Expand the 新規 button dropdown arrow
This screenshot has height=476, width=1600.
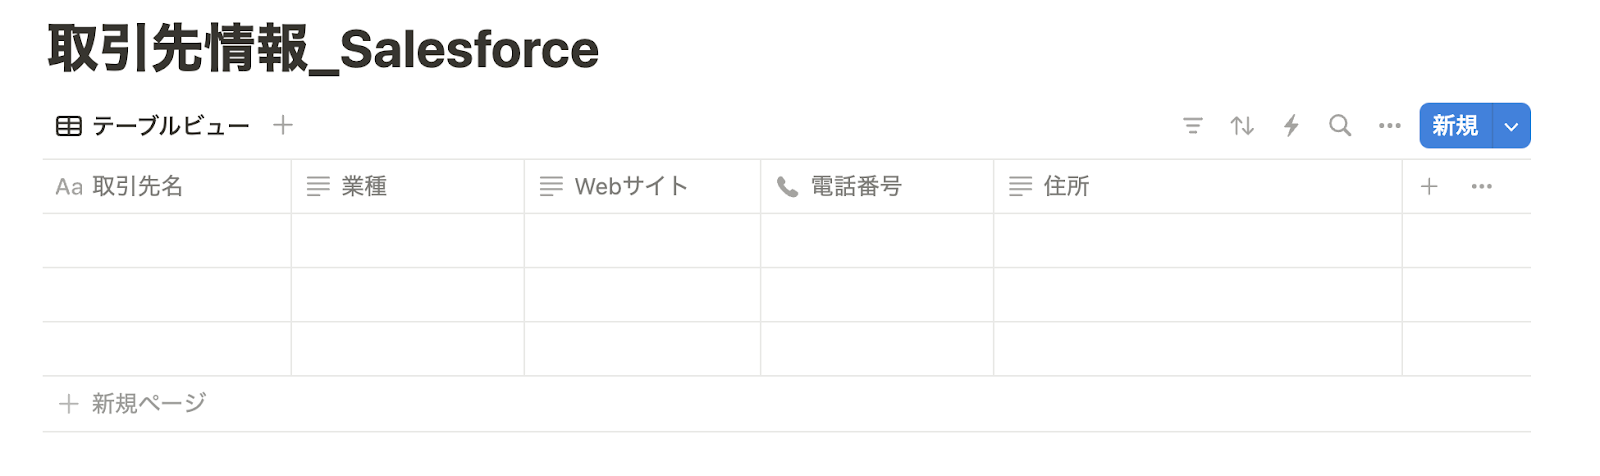(x=1511, y=126)
